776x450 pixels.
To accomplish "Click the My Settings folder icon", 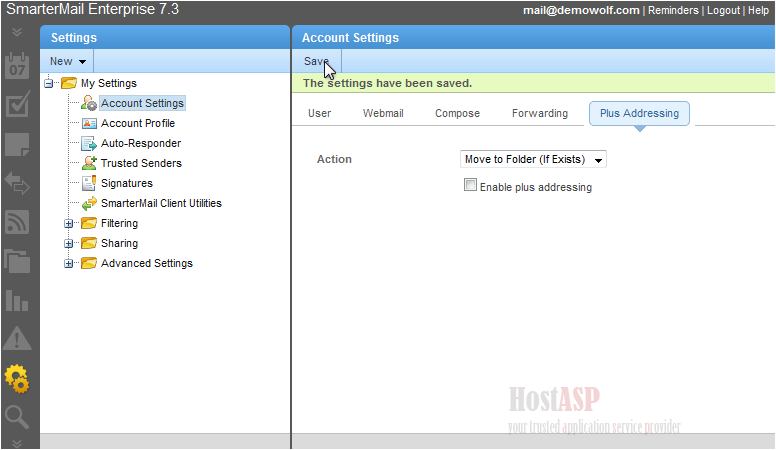I will (69, 83).
